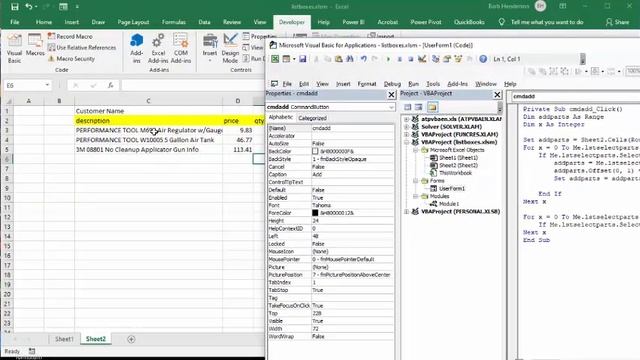Switch to Alphabetic properties tab
This screenshot has height=360, width=640.
(280, 118)
